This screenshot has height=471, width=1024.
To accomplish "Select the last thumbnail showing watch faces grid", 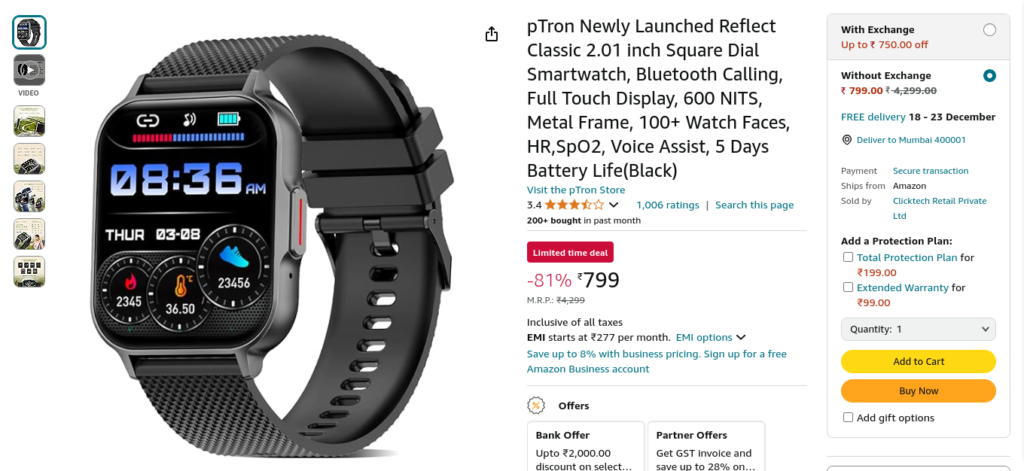I will 29,271.
